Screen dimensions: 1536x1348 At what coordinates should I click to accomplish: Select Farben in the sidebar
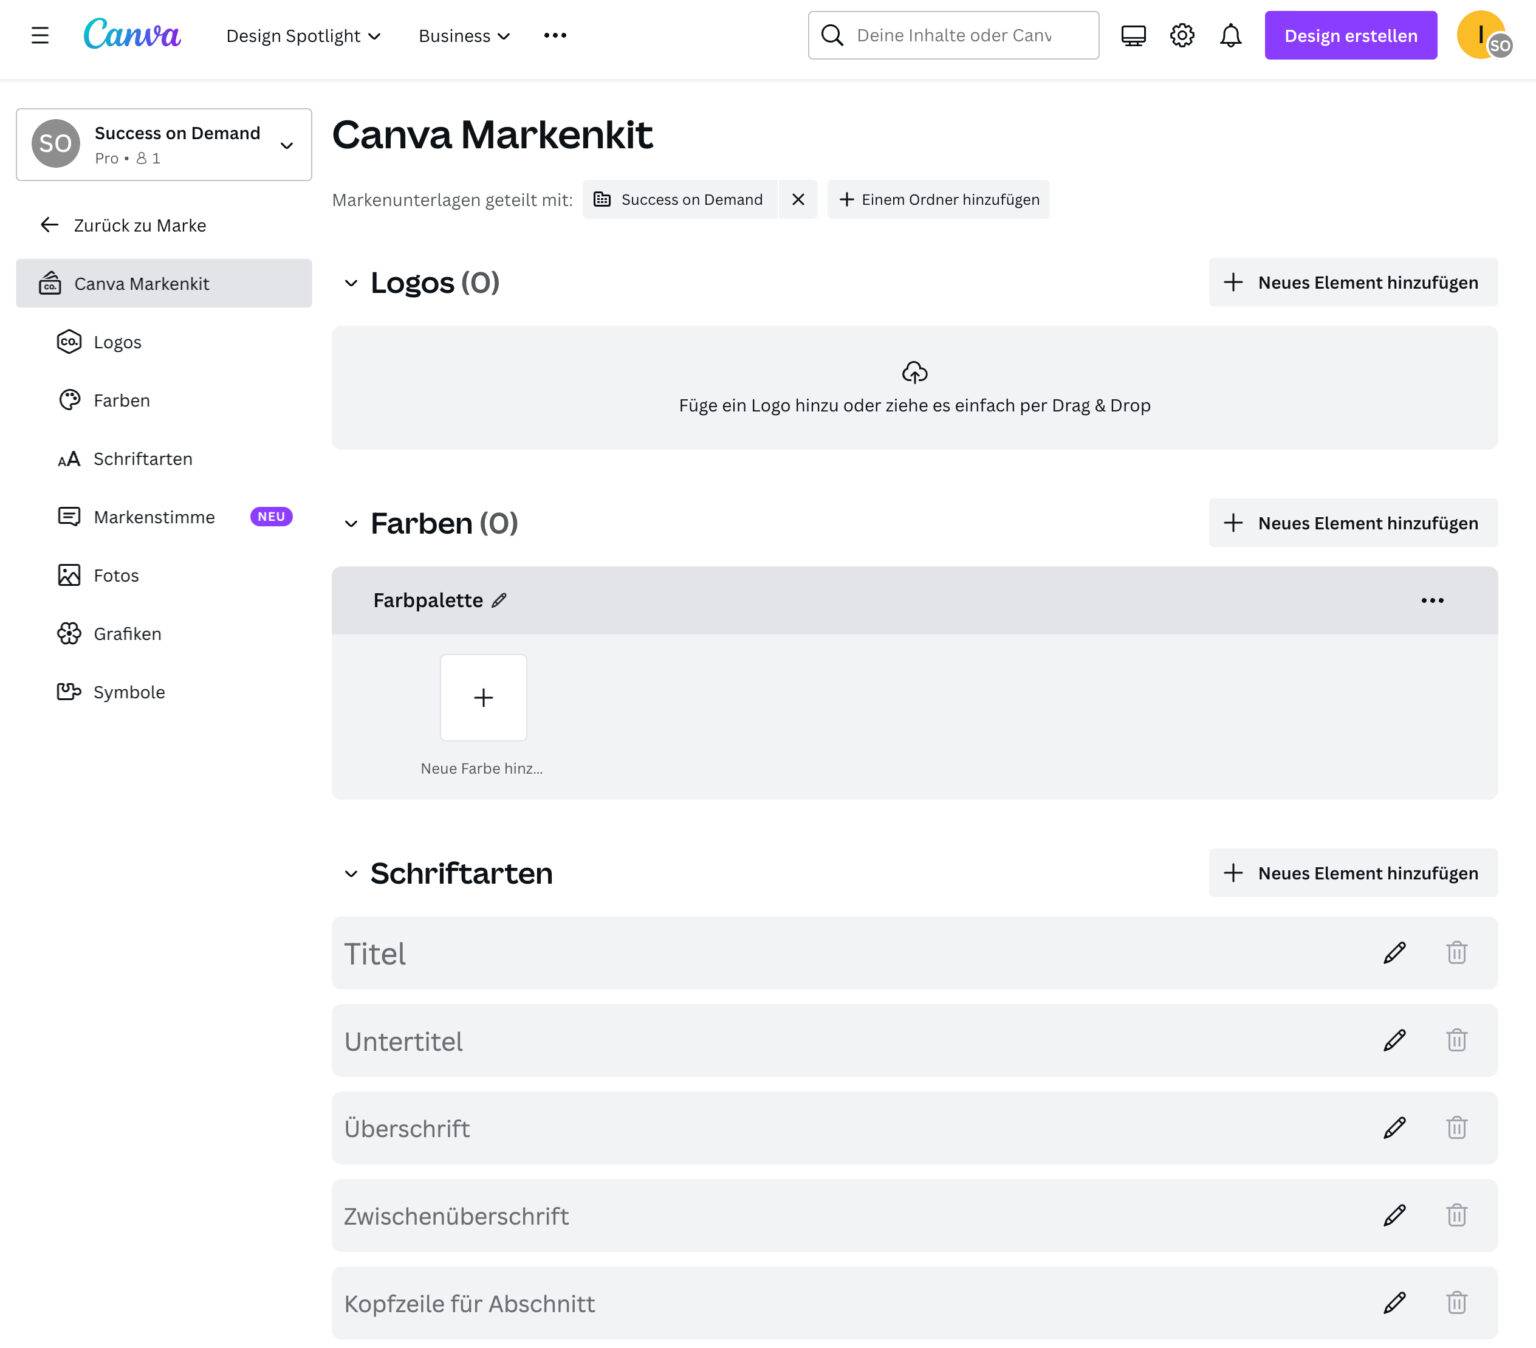point(121,400)
